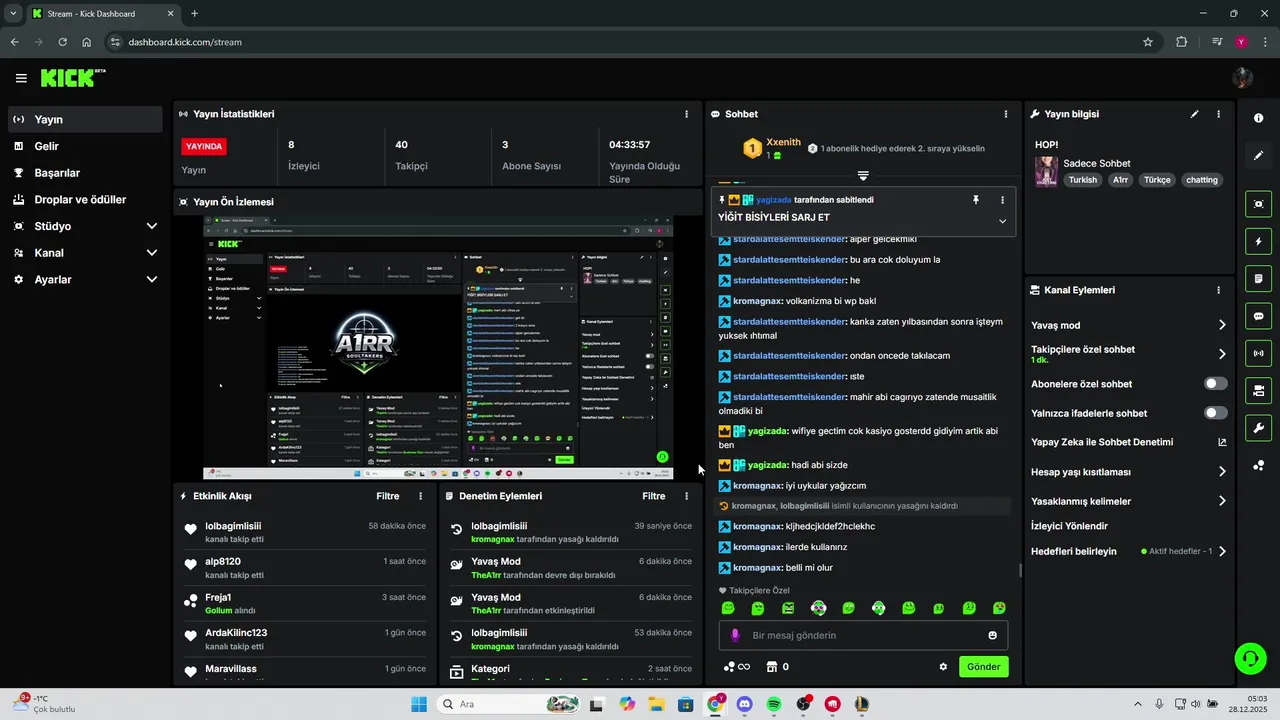Open Yayın İstatistikleri panel options menu

click(686, 114)
